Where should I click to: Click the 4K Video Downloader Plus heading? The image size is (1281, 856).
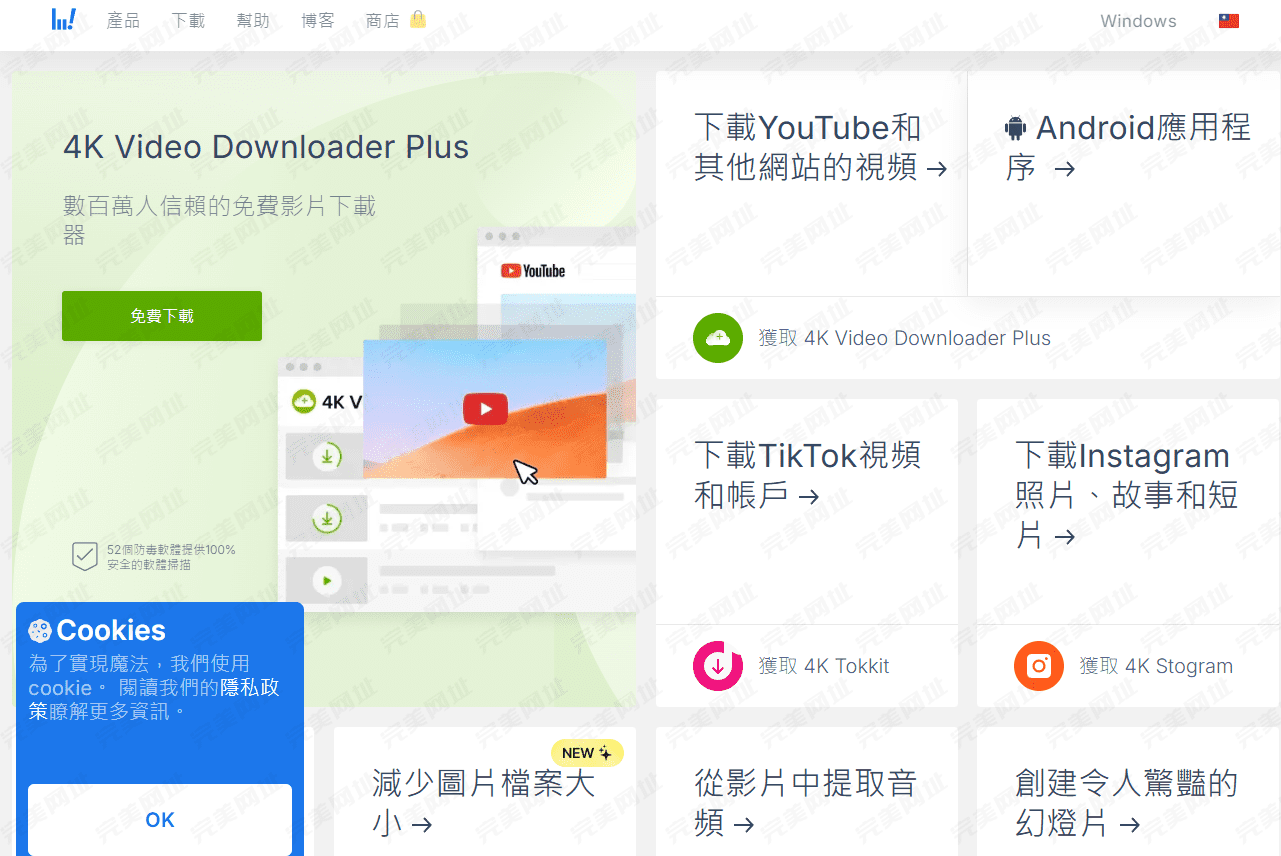click(266, 147)
